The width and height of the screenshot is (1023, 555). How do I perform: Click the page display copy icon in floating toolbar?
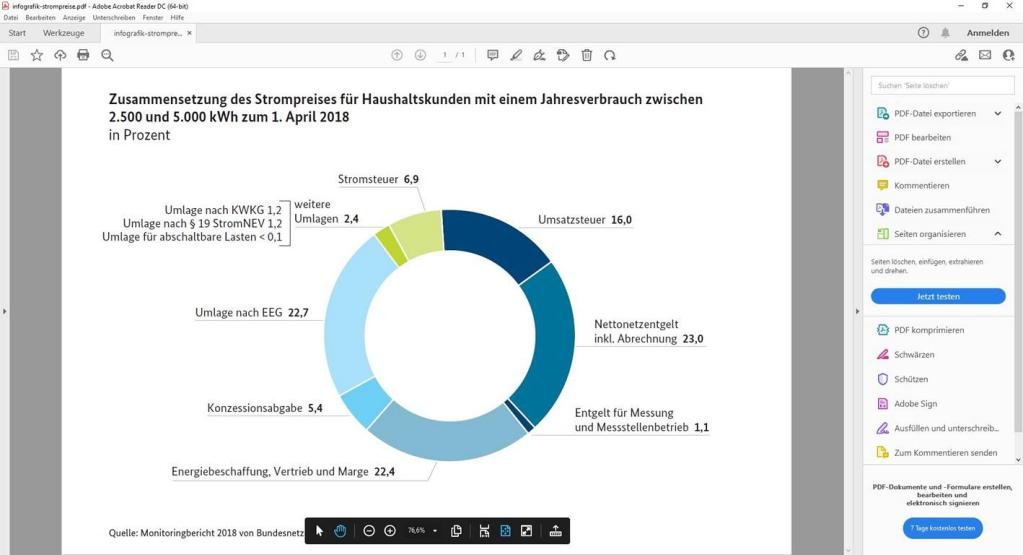coord(456,531)
